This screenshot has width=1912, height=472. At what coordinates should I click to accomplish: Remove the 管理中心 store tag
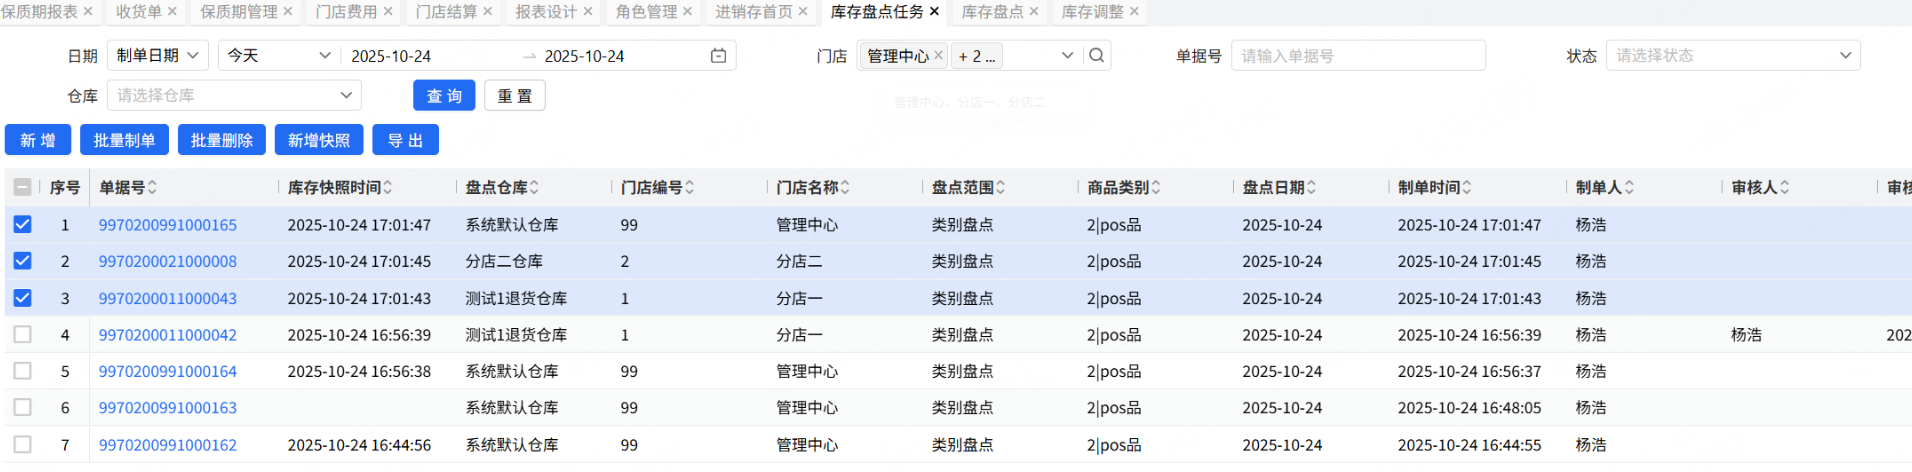(x=938, y=56)
